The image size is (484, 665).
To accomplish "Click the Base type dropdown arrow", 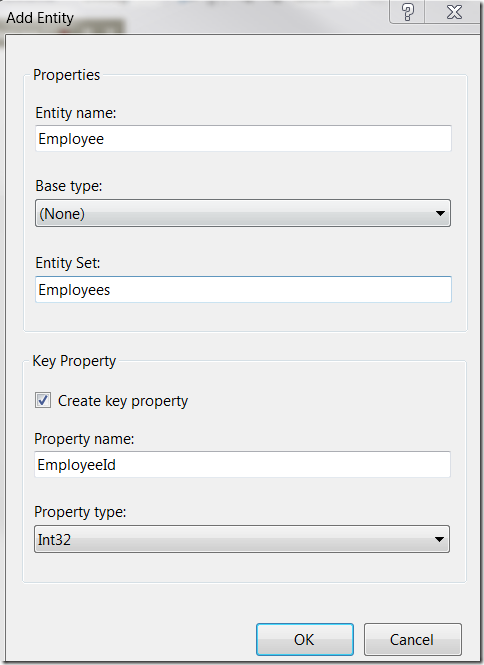I will point(440,213).
